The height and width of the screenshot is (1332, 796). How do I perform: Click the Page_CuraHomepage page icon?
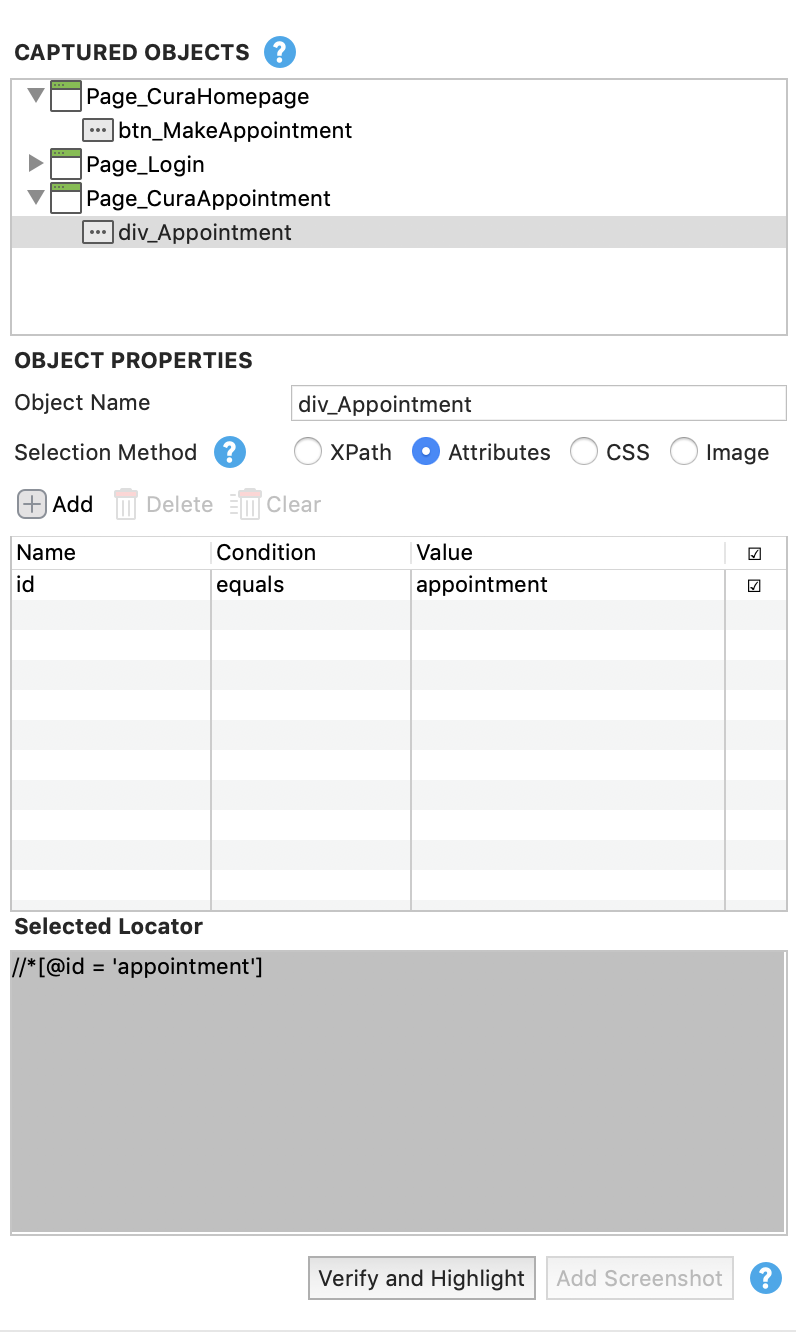tap(66, 97)
